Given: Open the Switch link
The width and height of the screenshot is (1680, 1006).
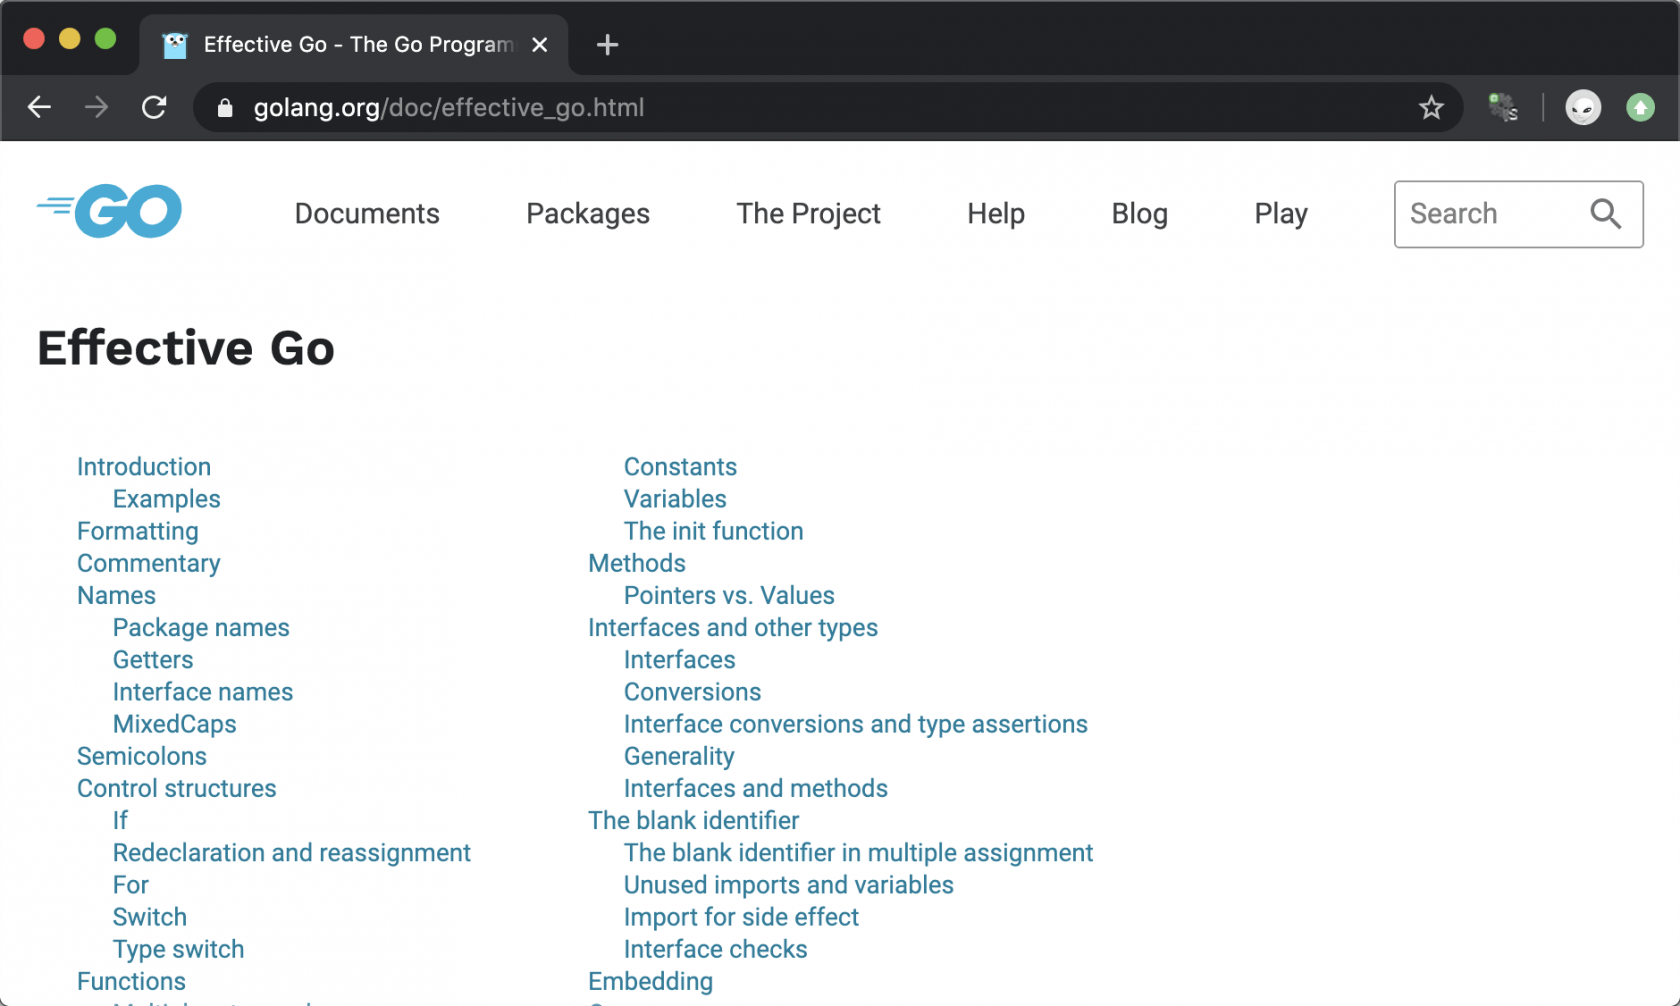Looking at the screenshot, I should (x=150, y=917).
